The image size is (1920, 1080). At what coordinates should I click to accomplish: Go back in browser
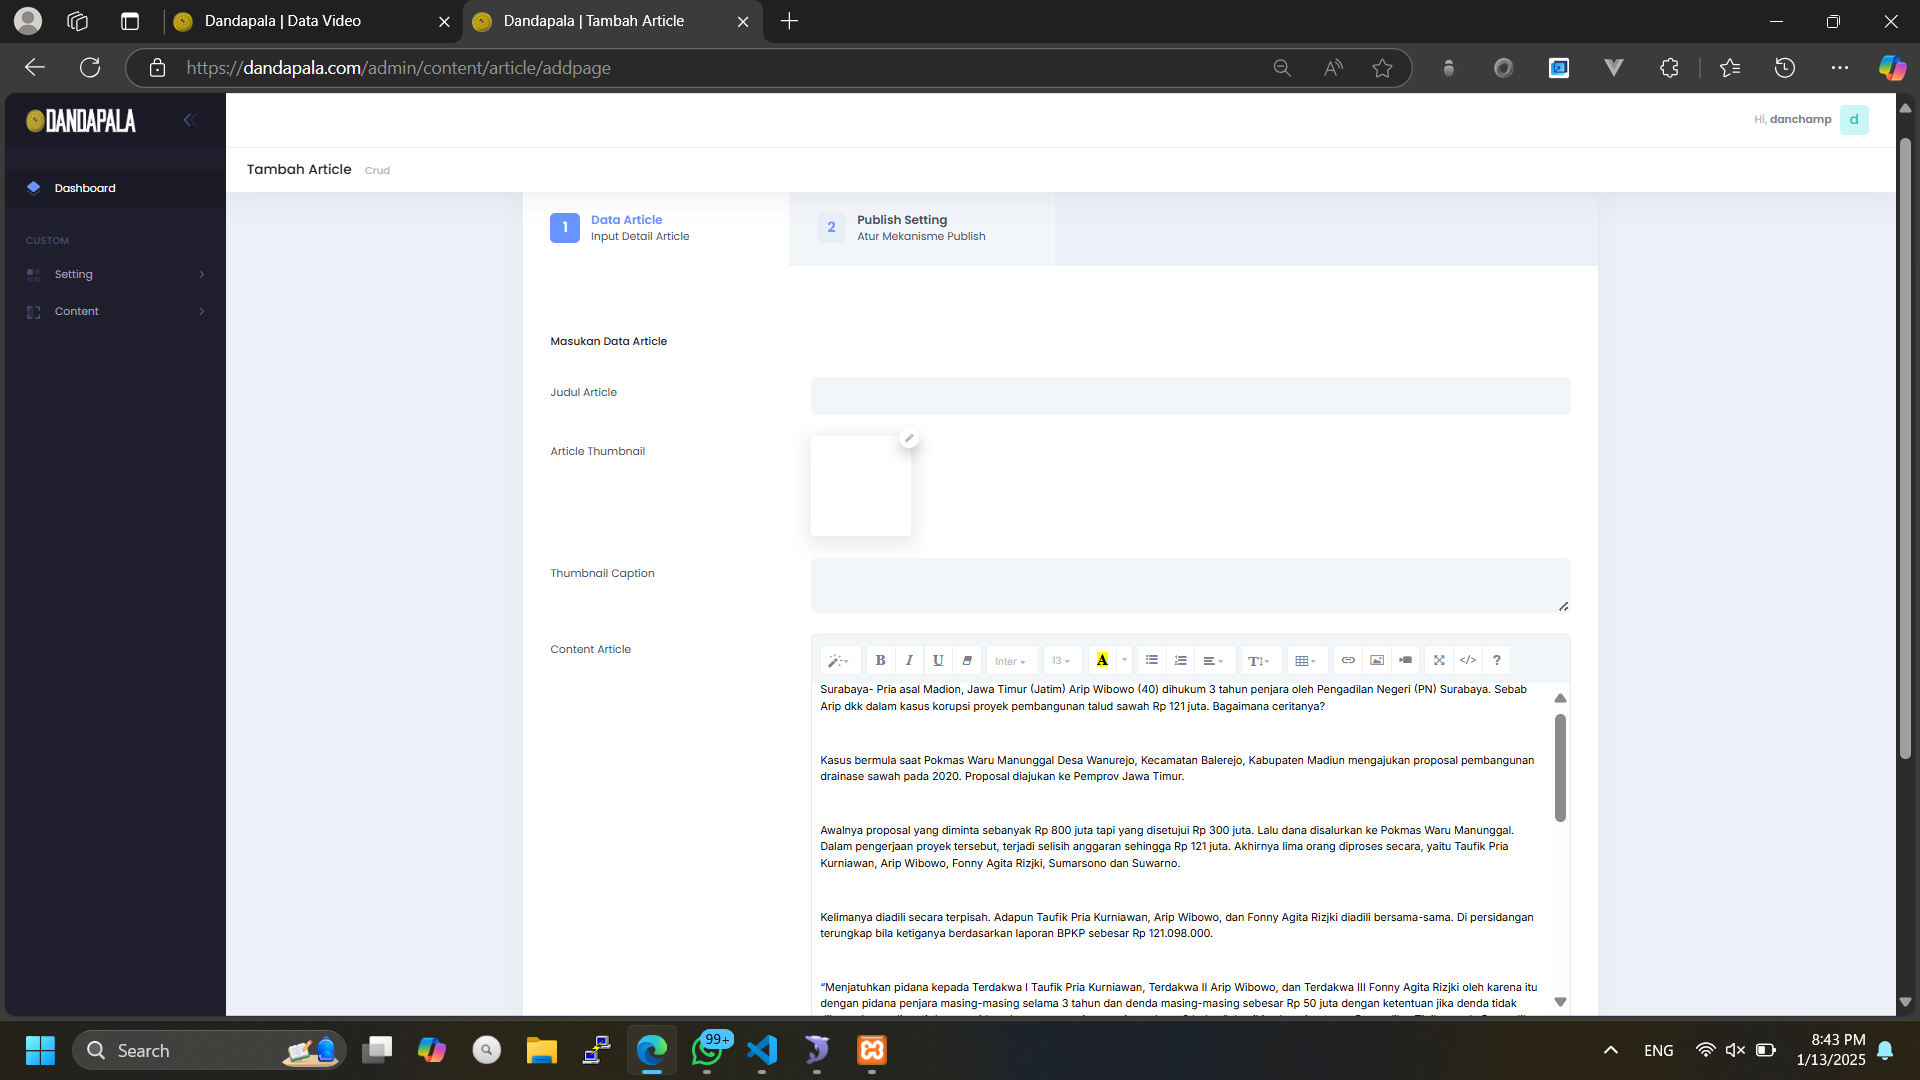(x=35, y=68)
